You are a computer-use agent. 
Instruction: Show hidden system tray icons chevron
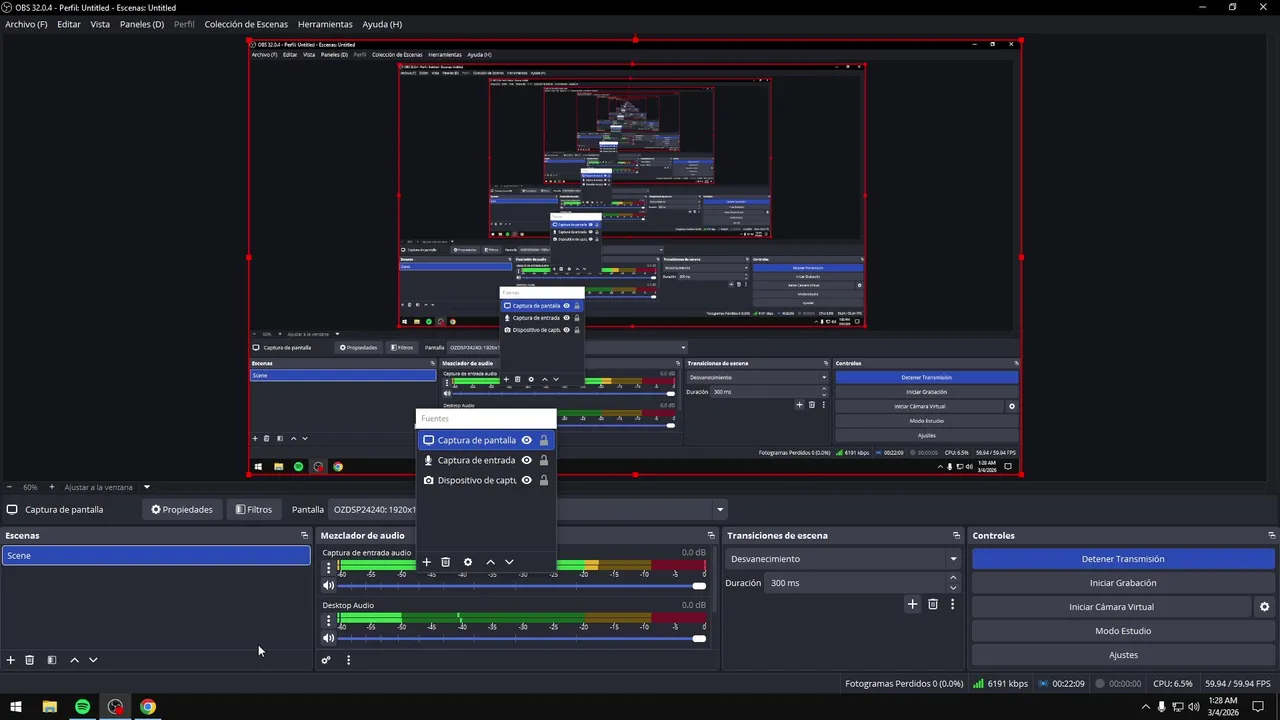[1145, 707]
